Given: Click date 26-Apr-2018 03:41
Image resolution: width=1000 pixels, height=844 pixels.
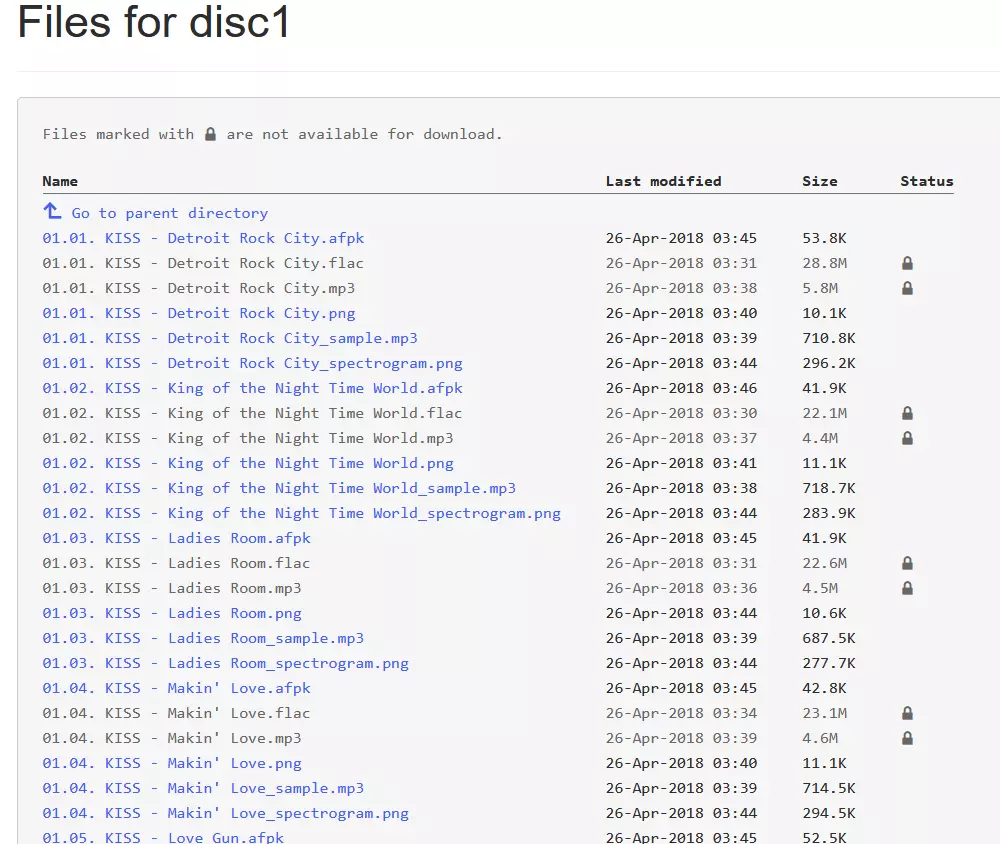Looking at the screenshot, I should click(x=681, y=463).
